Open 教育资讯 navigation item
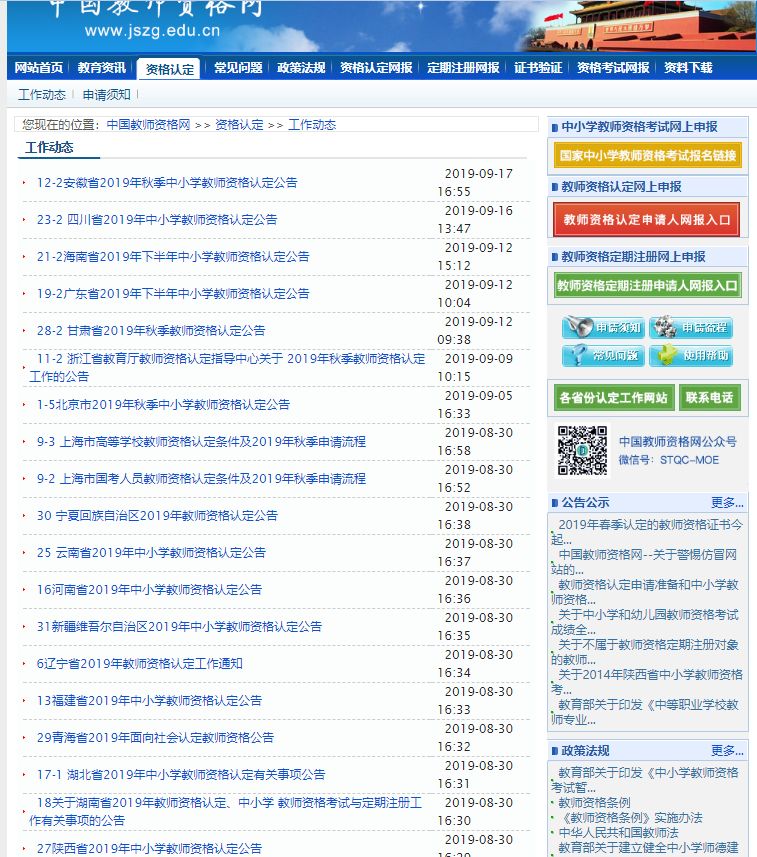757x857 pixels. 102,68
